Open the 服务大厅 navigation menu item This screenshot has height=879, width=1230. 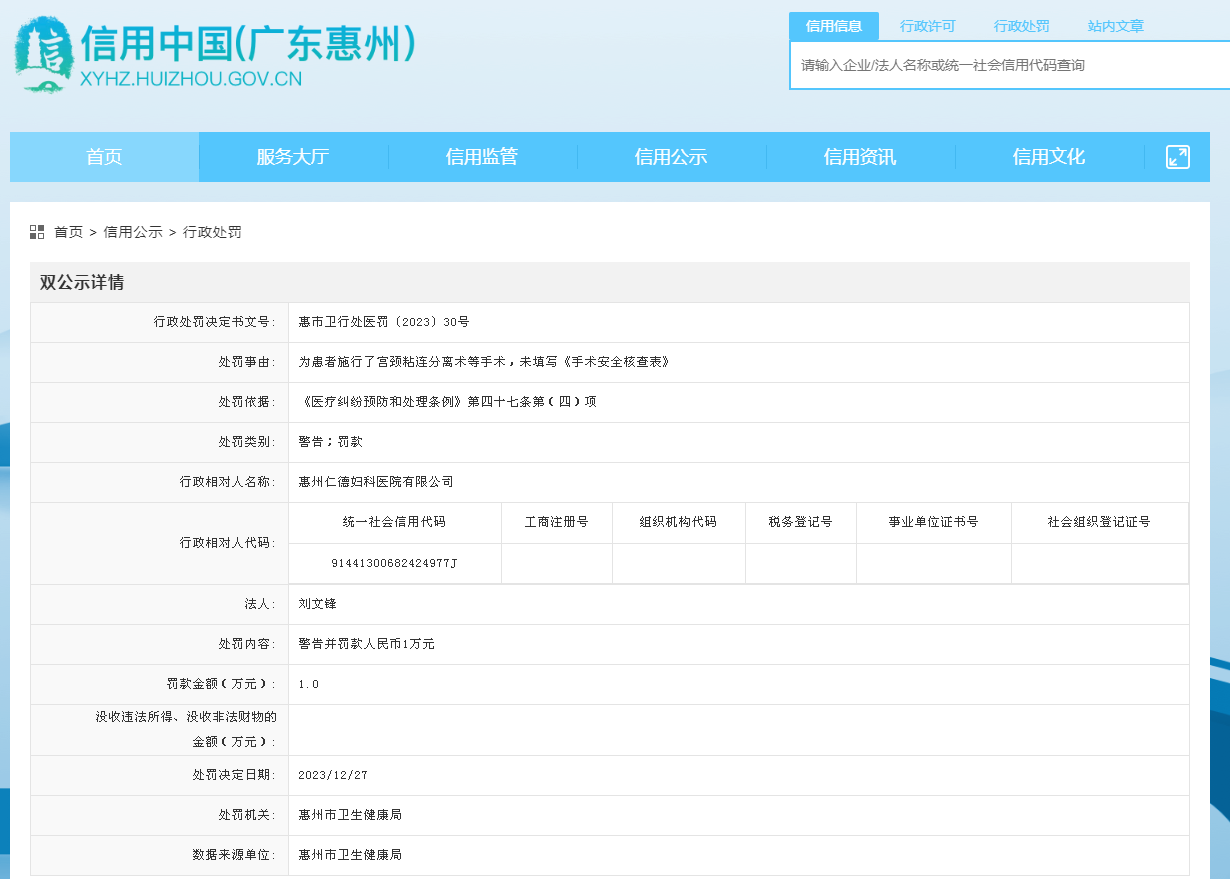293,157
